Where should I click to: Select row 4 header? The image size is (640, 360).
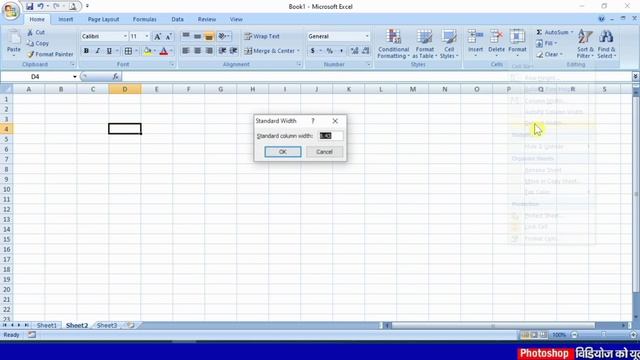point(6,129)
